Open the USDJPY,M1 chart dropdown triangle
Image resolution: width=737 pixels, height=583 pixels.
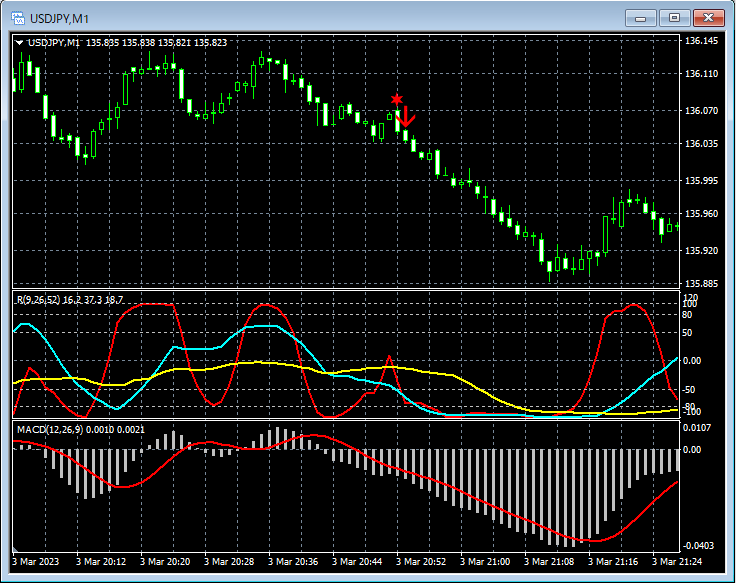coord(19,42)
